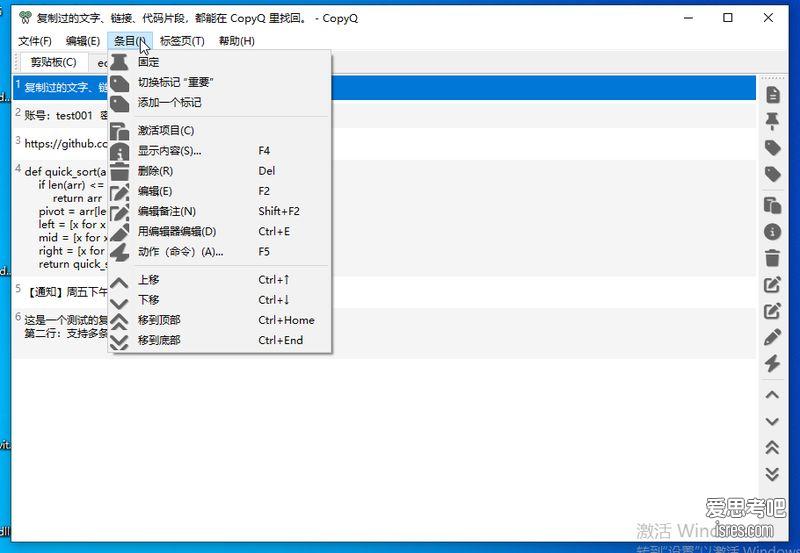This screenshot has width=800, height=553.
Task: Click the CopyQ app icon in title bar
Action: (25, 18)
